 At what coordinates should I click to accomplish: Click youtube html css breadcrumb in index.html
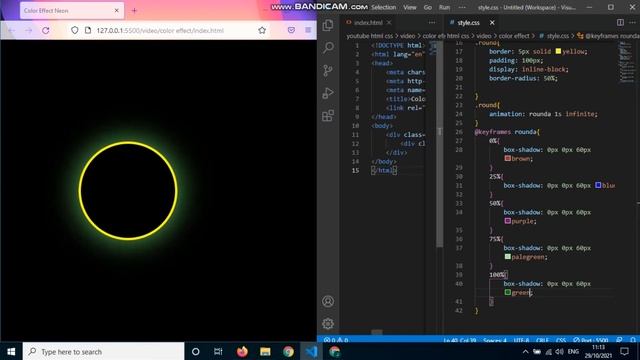point(370,36)
